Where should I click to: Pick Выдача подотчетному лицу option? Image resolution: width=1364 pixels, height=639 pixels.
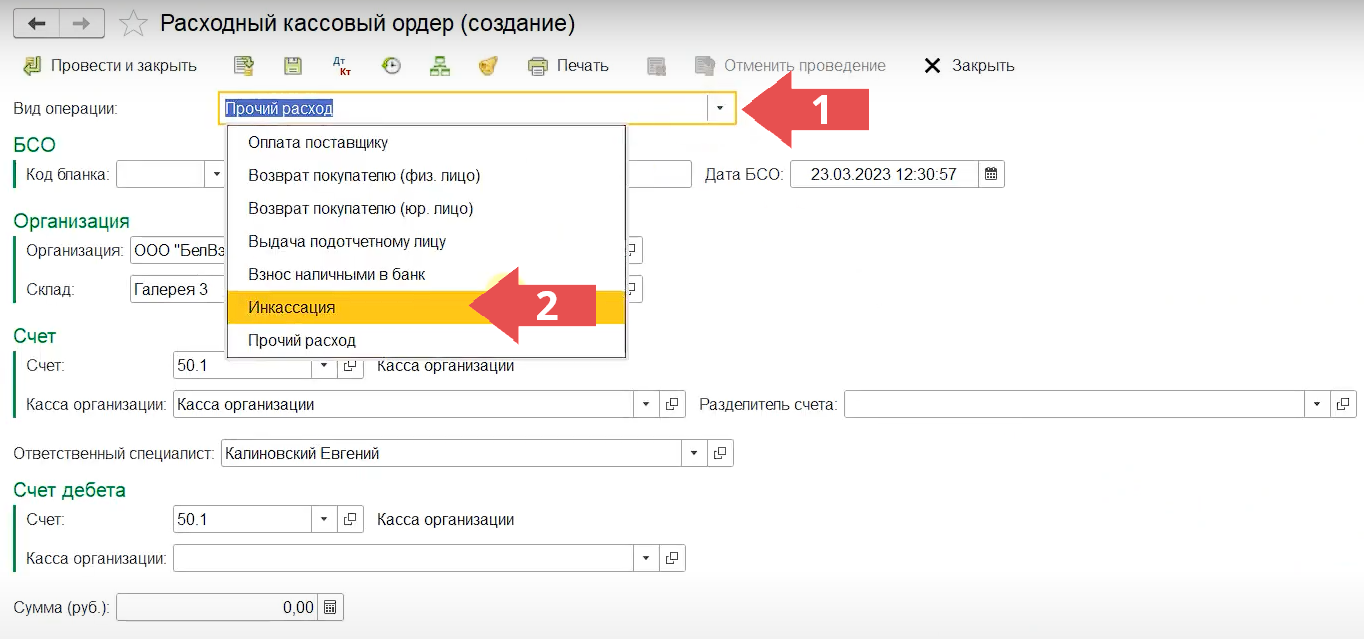coord(347,242)
